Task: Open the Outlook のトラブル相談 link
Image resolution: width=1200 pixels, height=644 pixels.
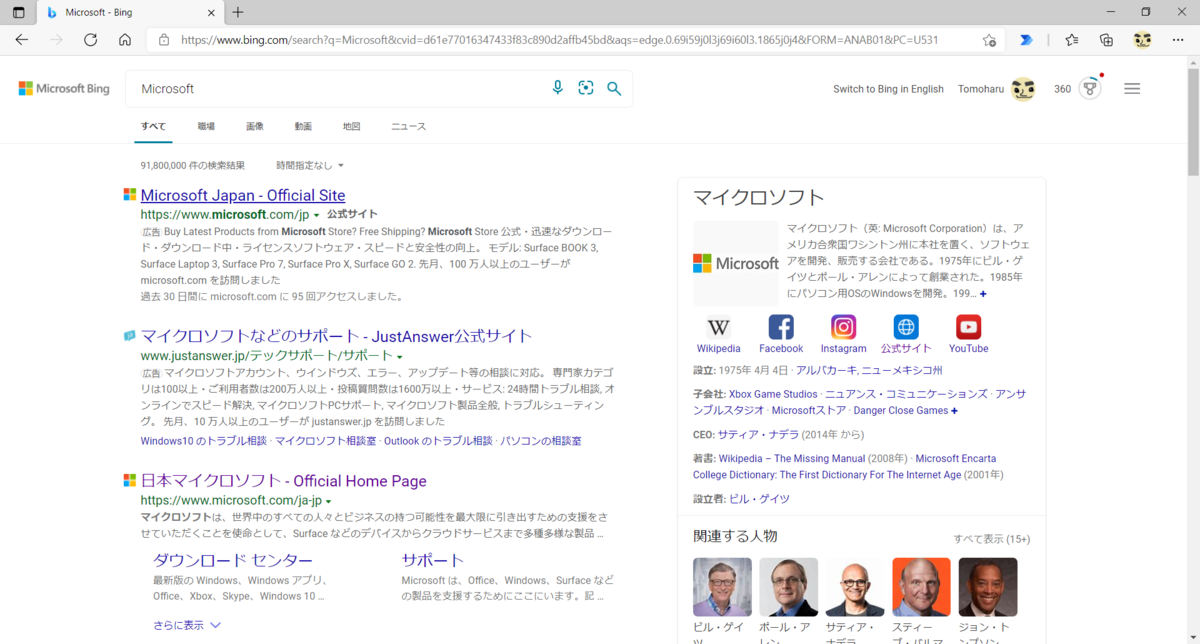Action: coord(438,441)
